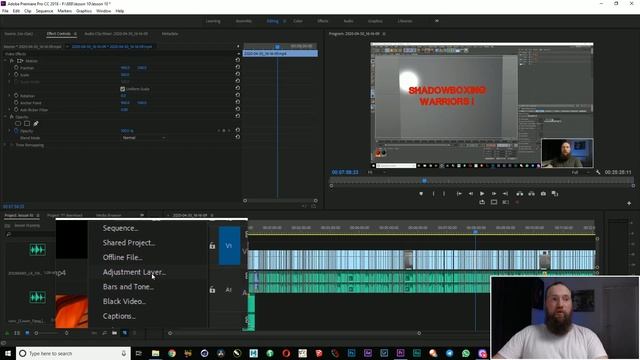The image size is (640, 360).
Task: Expand the Rotation property
Action: 10,96
